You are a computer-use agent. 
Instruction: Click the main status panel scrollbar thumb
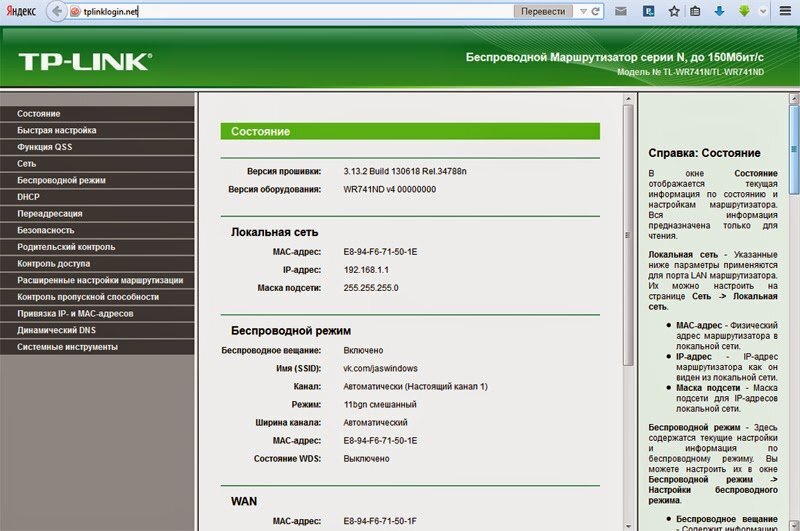point(628,235)
